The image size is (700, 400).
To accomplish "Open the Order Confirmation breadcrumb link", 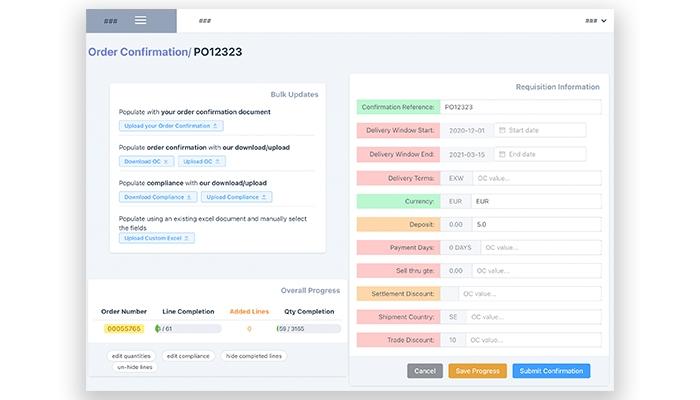I will pos(139,52).
